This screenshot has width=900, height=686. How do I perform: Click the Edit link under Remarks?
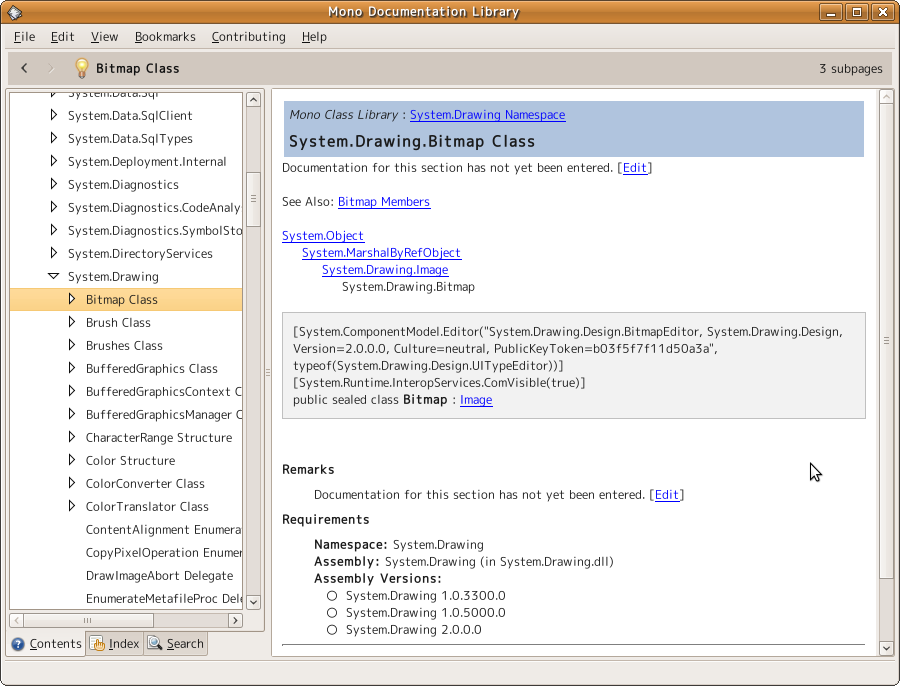click(x=667, y=495)
